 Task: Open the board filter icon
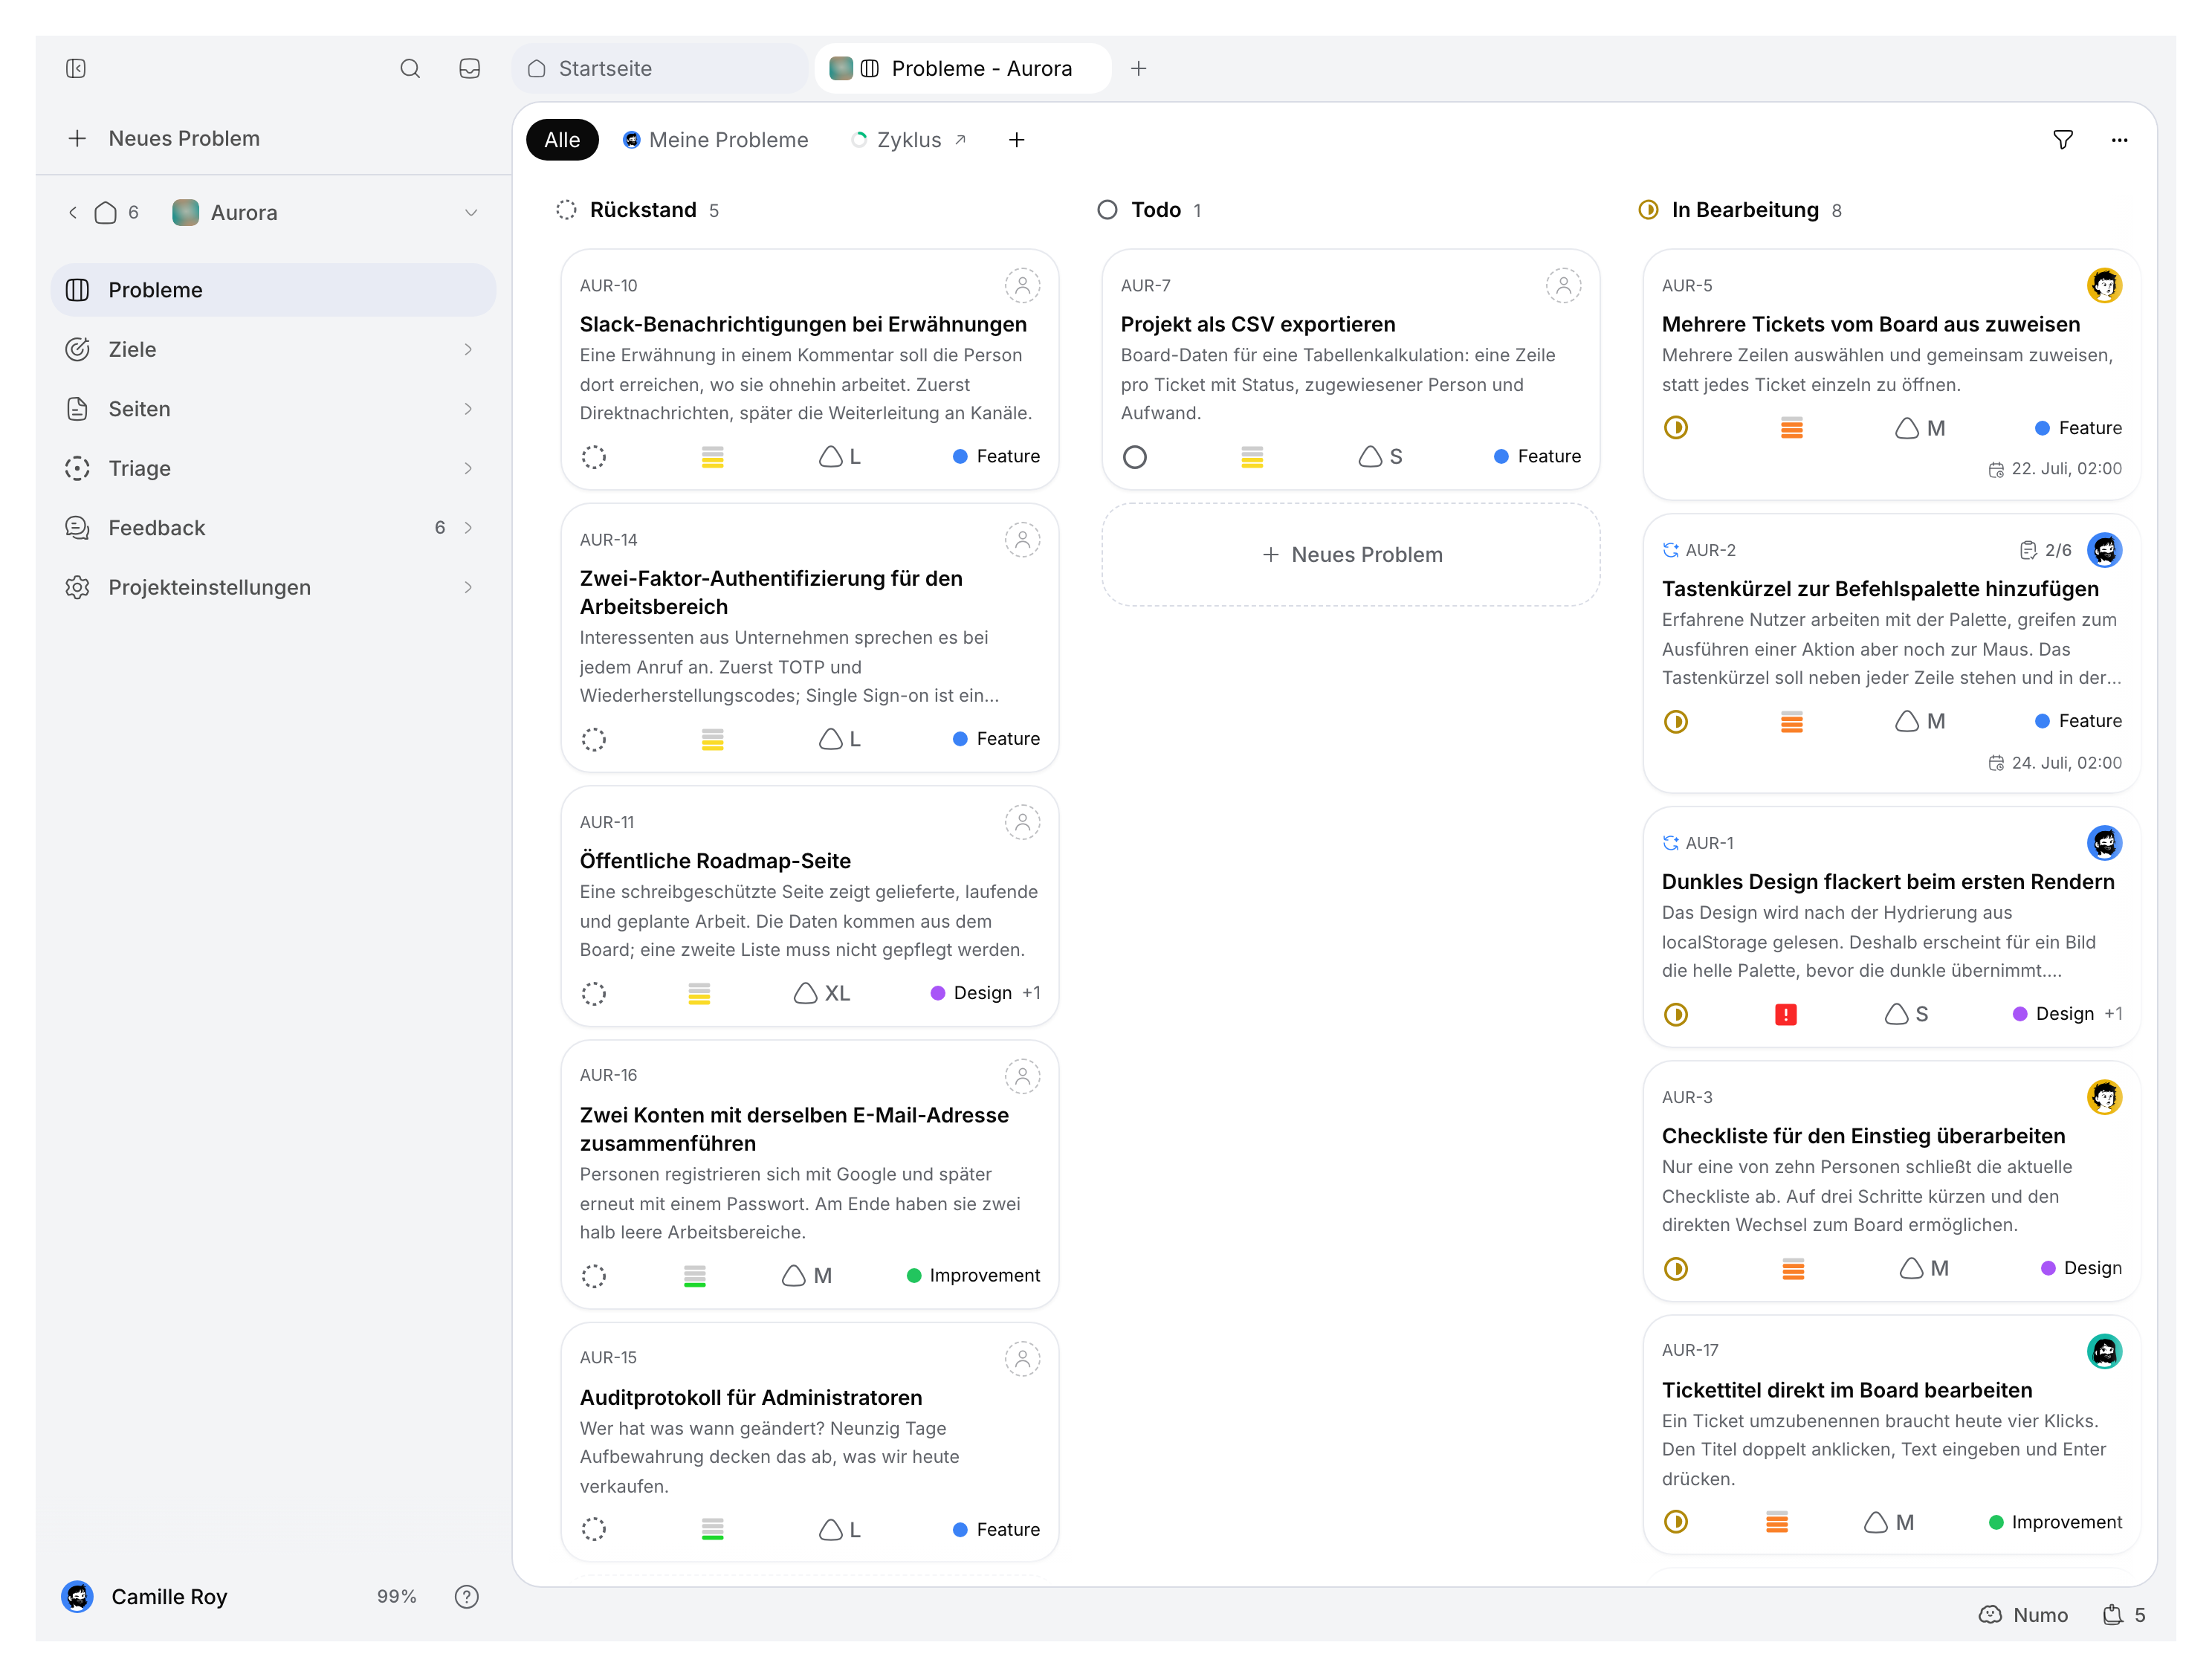coord(2062,140)
